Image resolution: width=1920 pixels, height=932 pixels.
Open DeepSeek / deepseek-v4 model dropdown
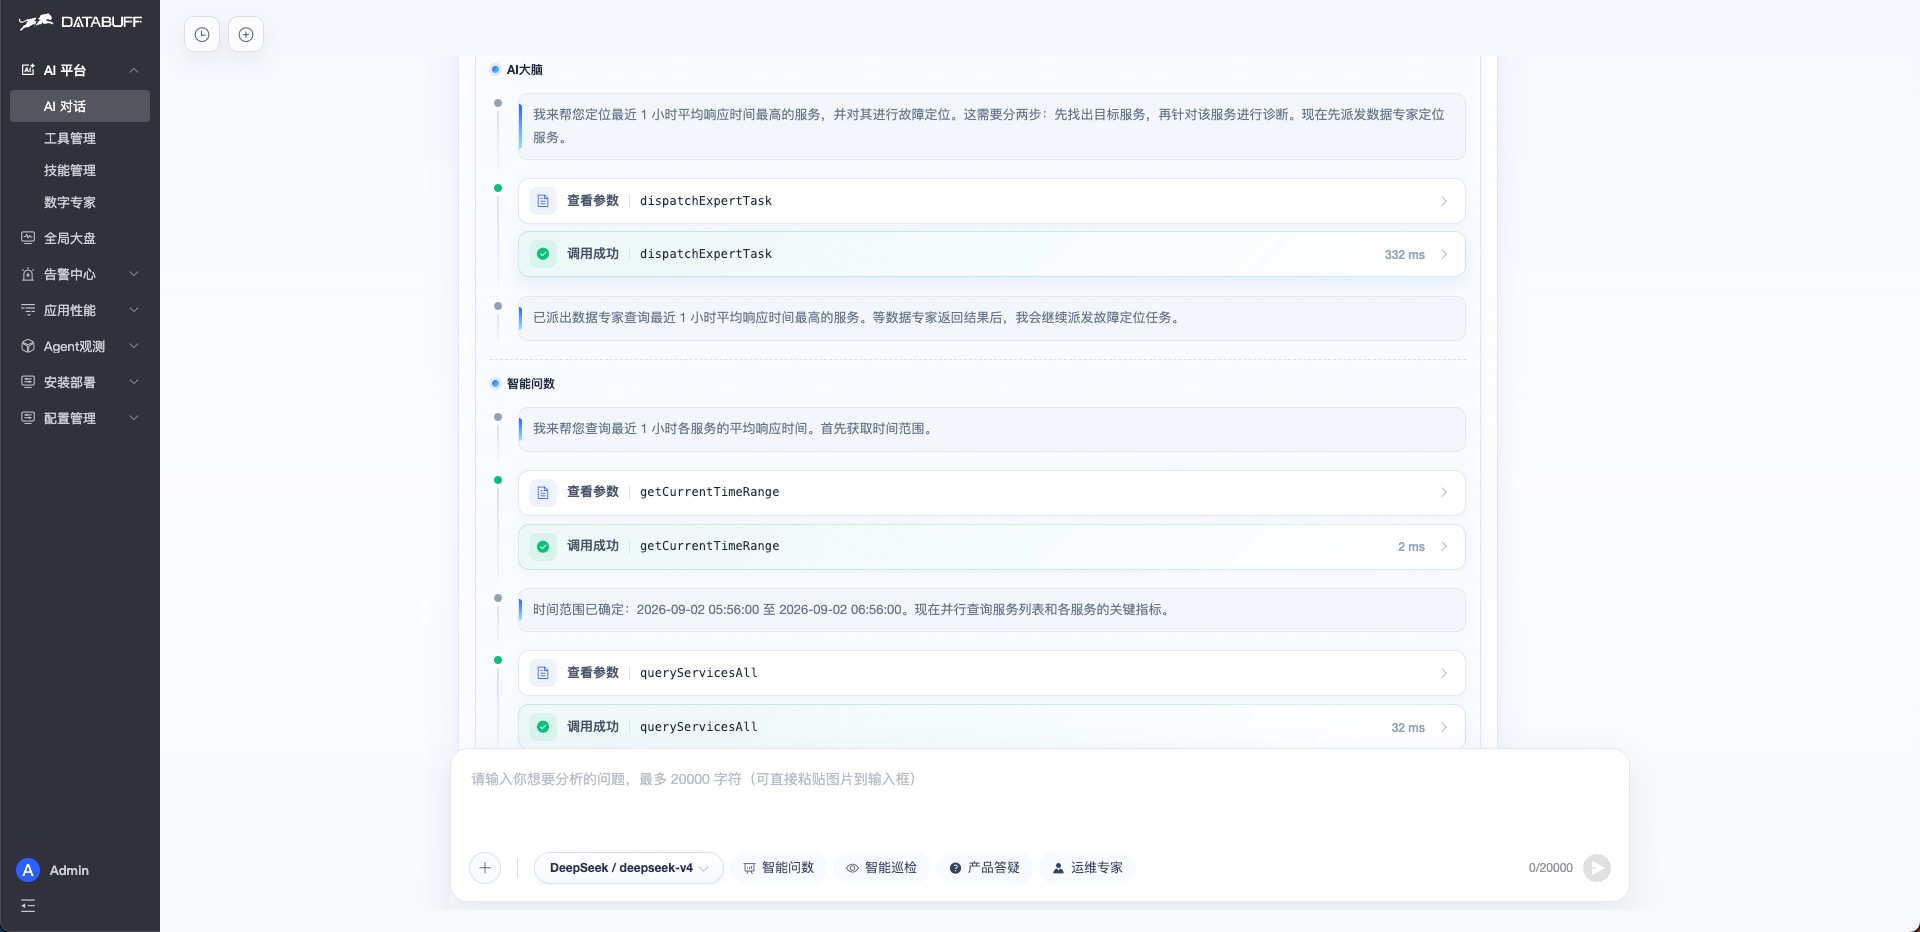click(x=629, y=868)
